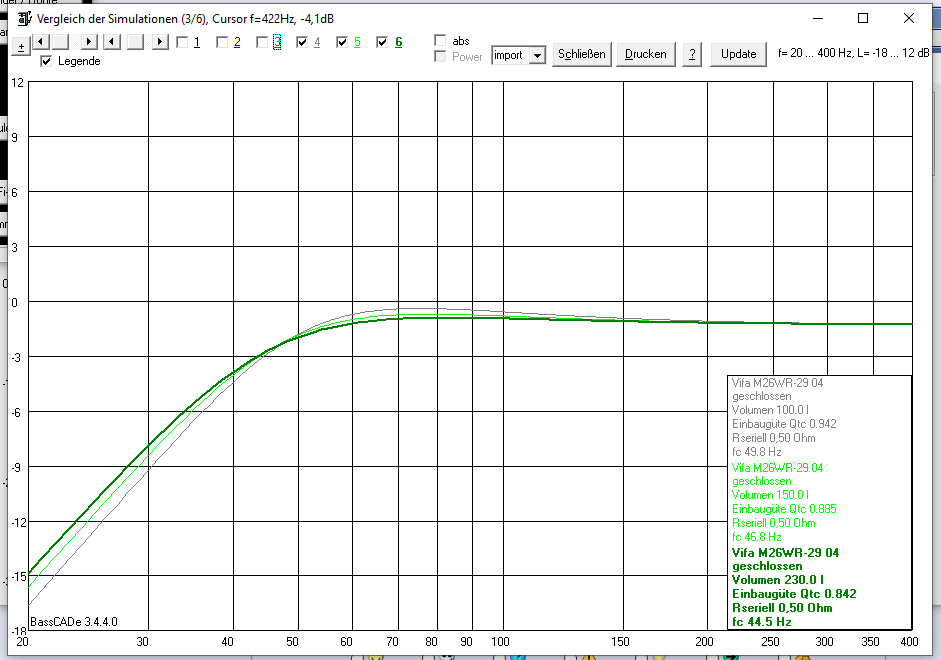Click the BassCADe icon in title bar

pos(24,19)
